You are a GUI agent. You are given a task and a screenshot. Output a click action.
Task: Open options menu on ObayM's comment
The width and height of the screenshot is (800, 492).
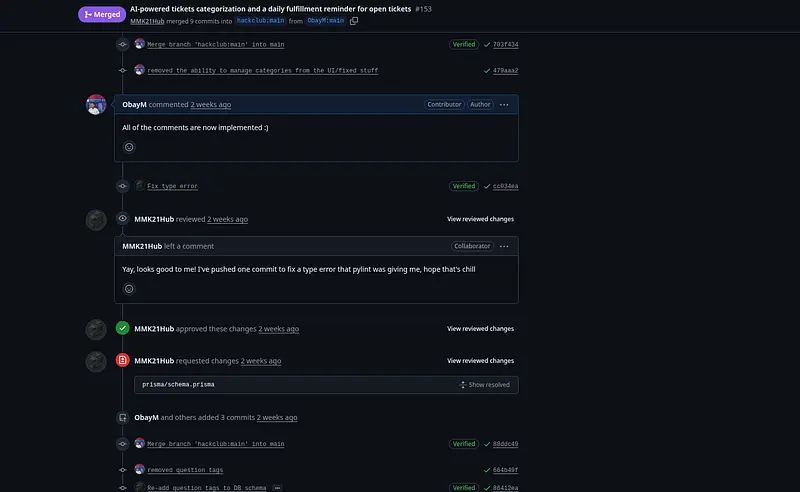point(504,104)
